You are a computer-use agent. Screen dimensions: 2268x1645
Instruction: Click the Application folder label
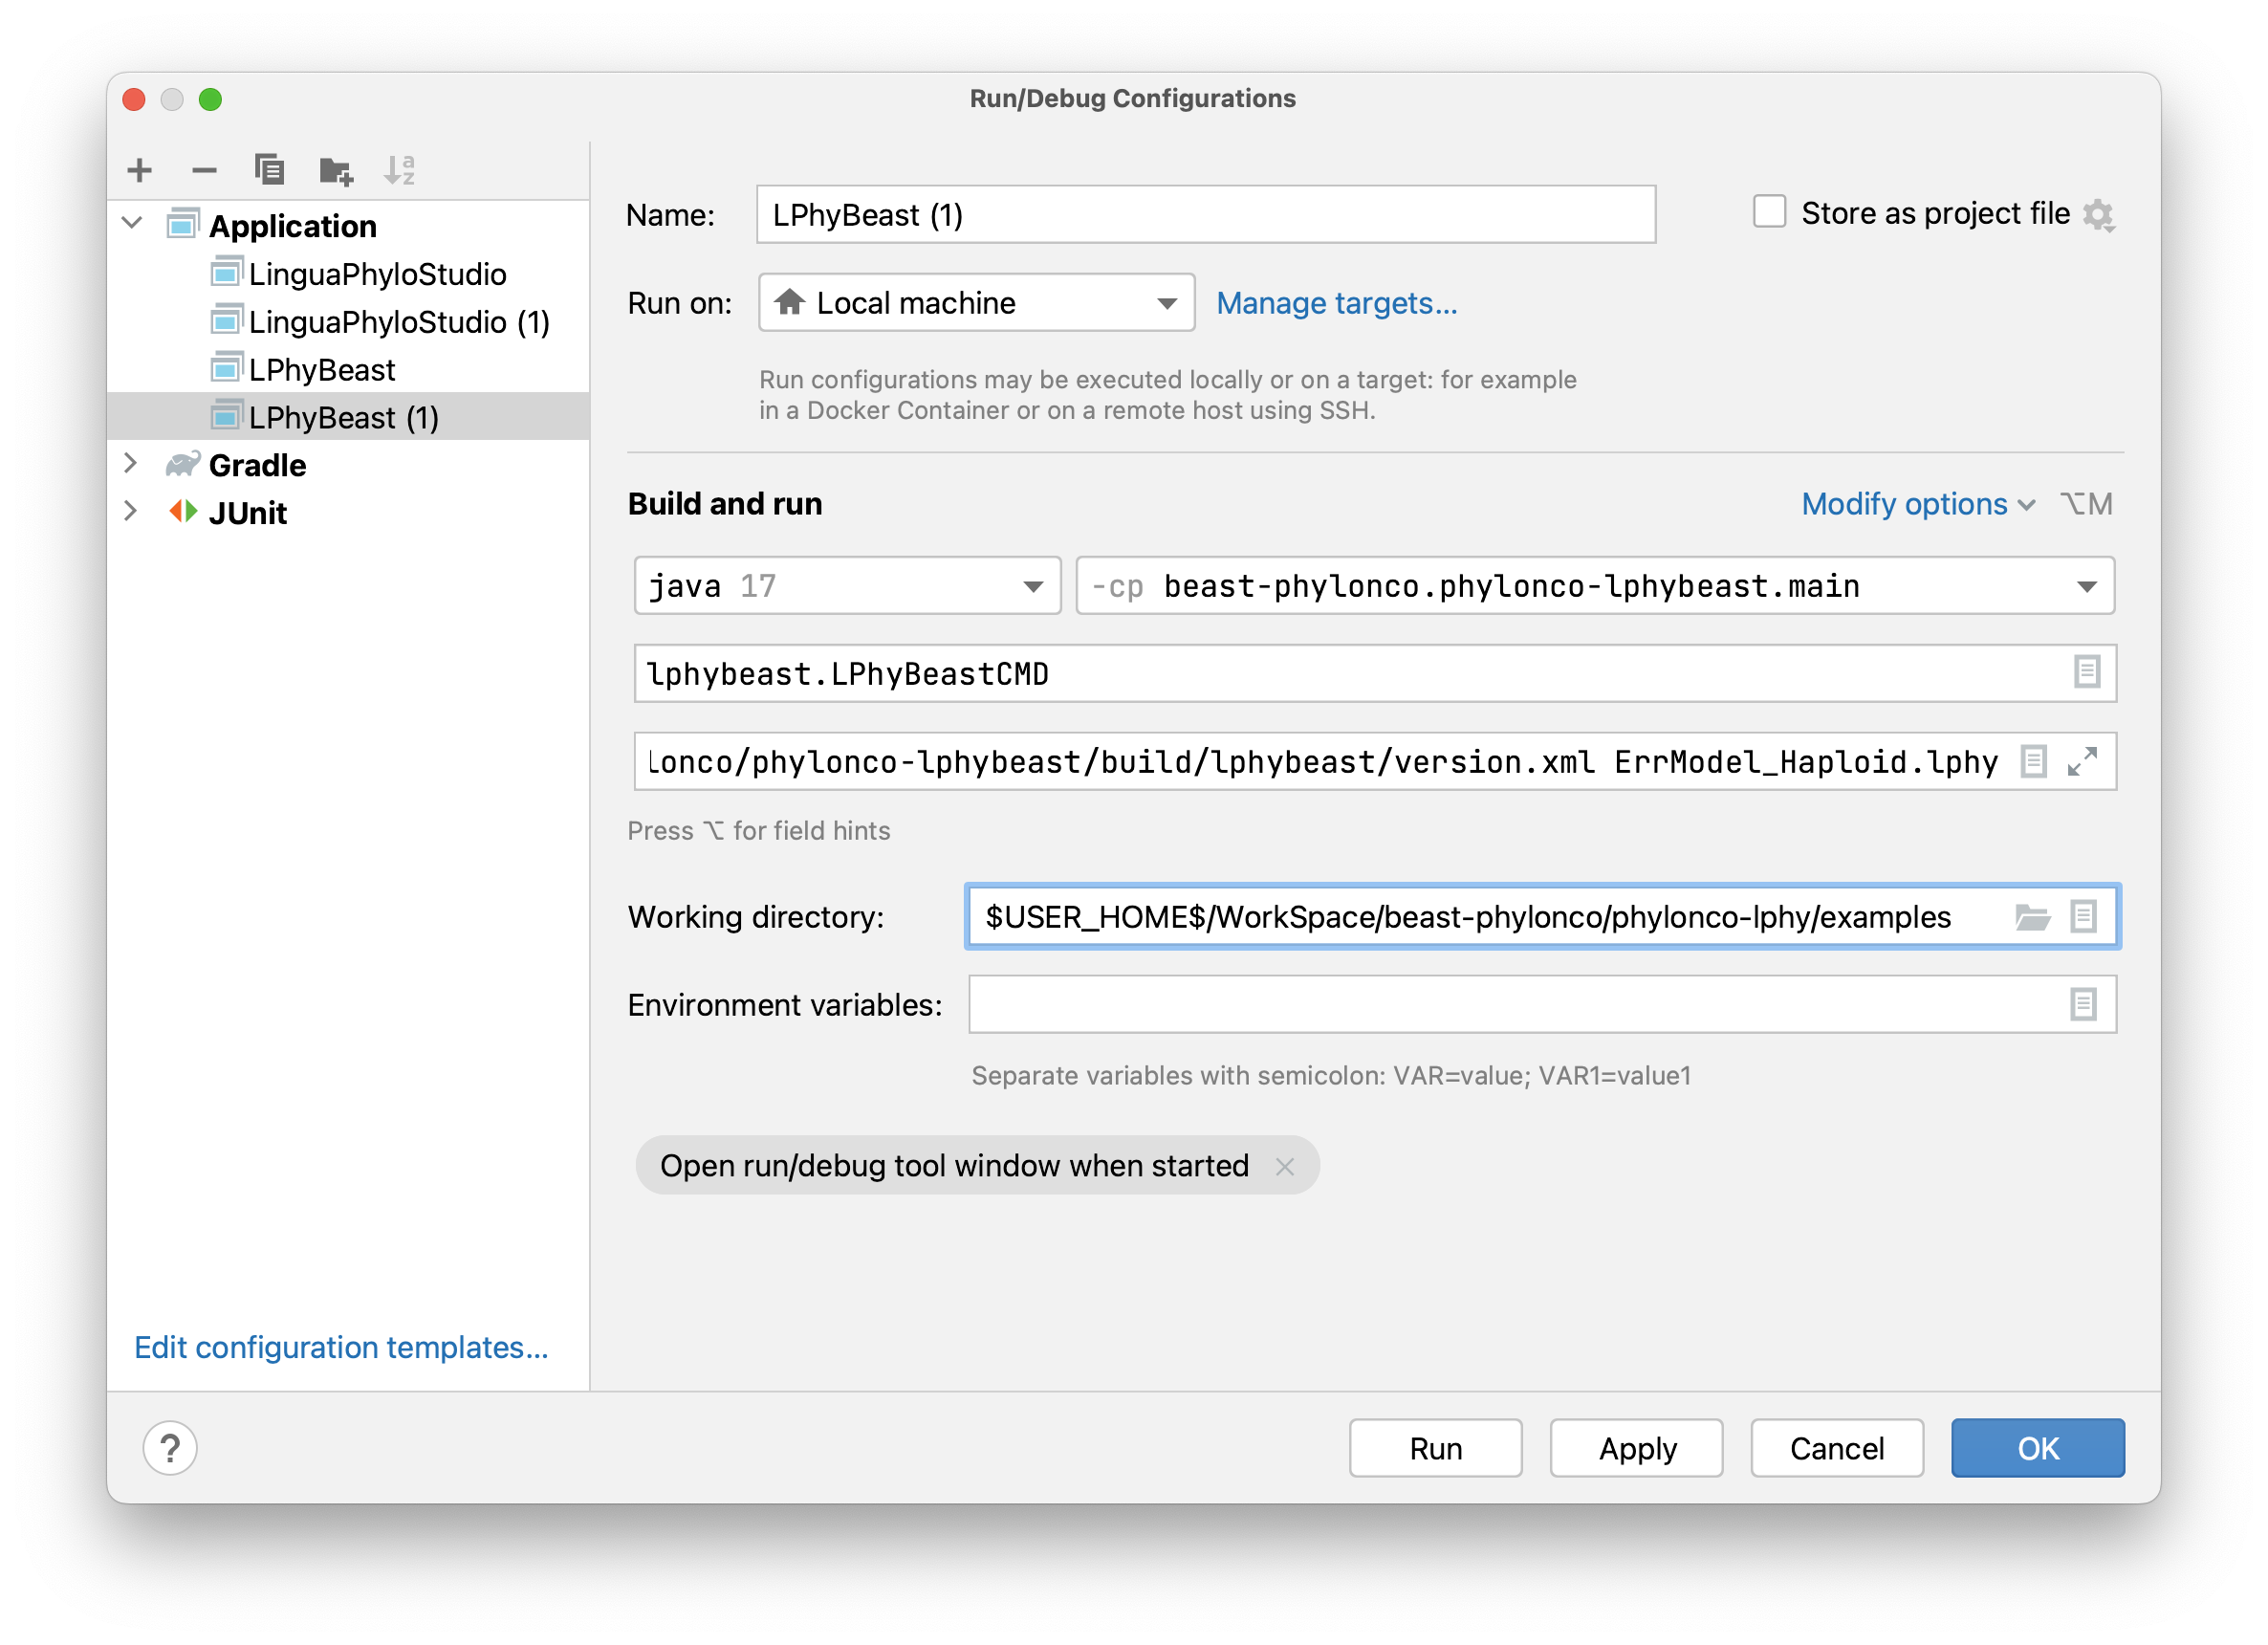[x=293, y=226]
